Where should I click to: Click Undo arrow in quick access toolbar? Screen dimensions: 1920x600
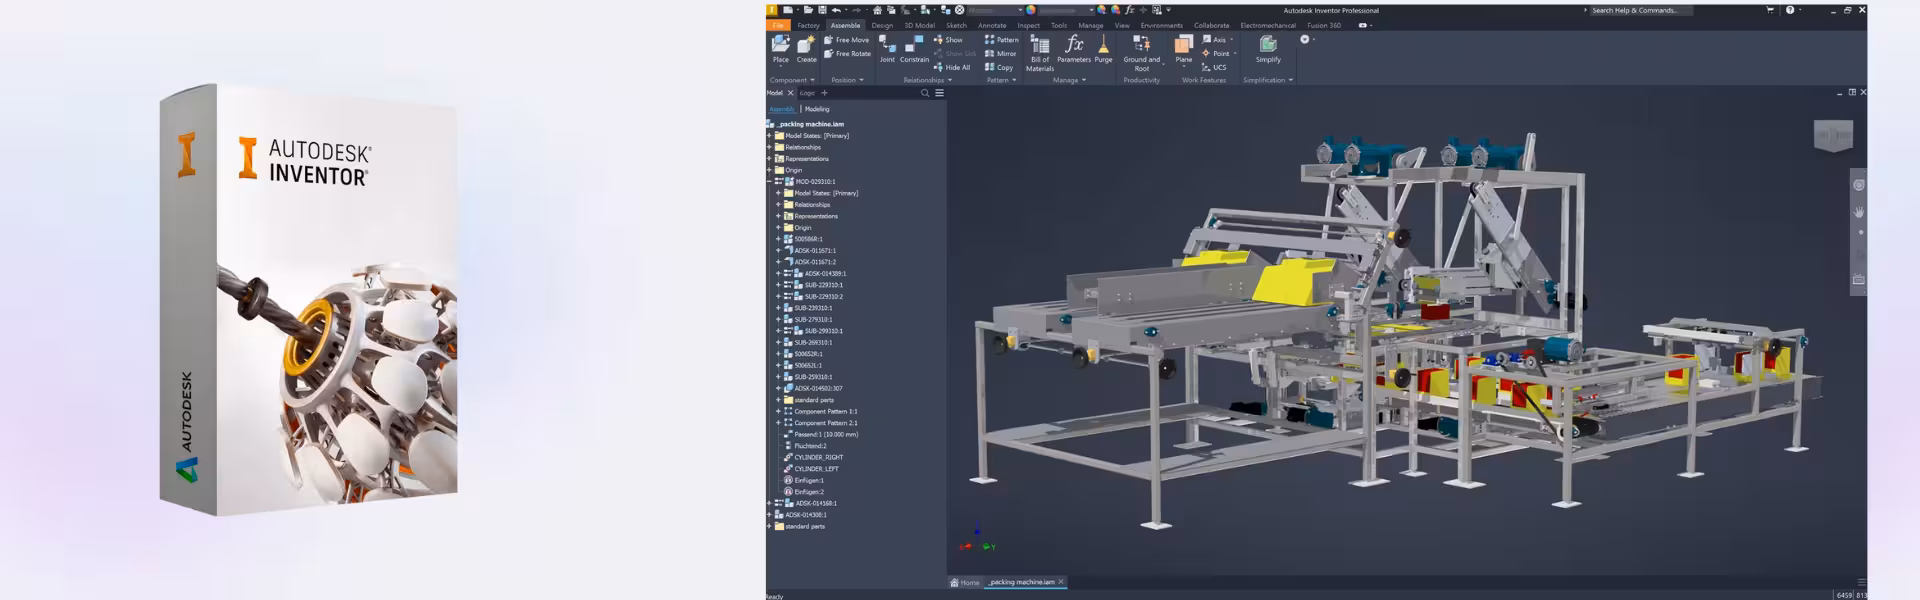click(x=837, y=10)
